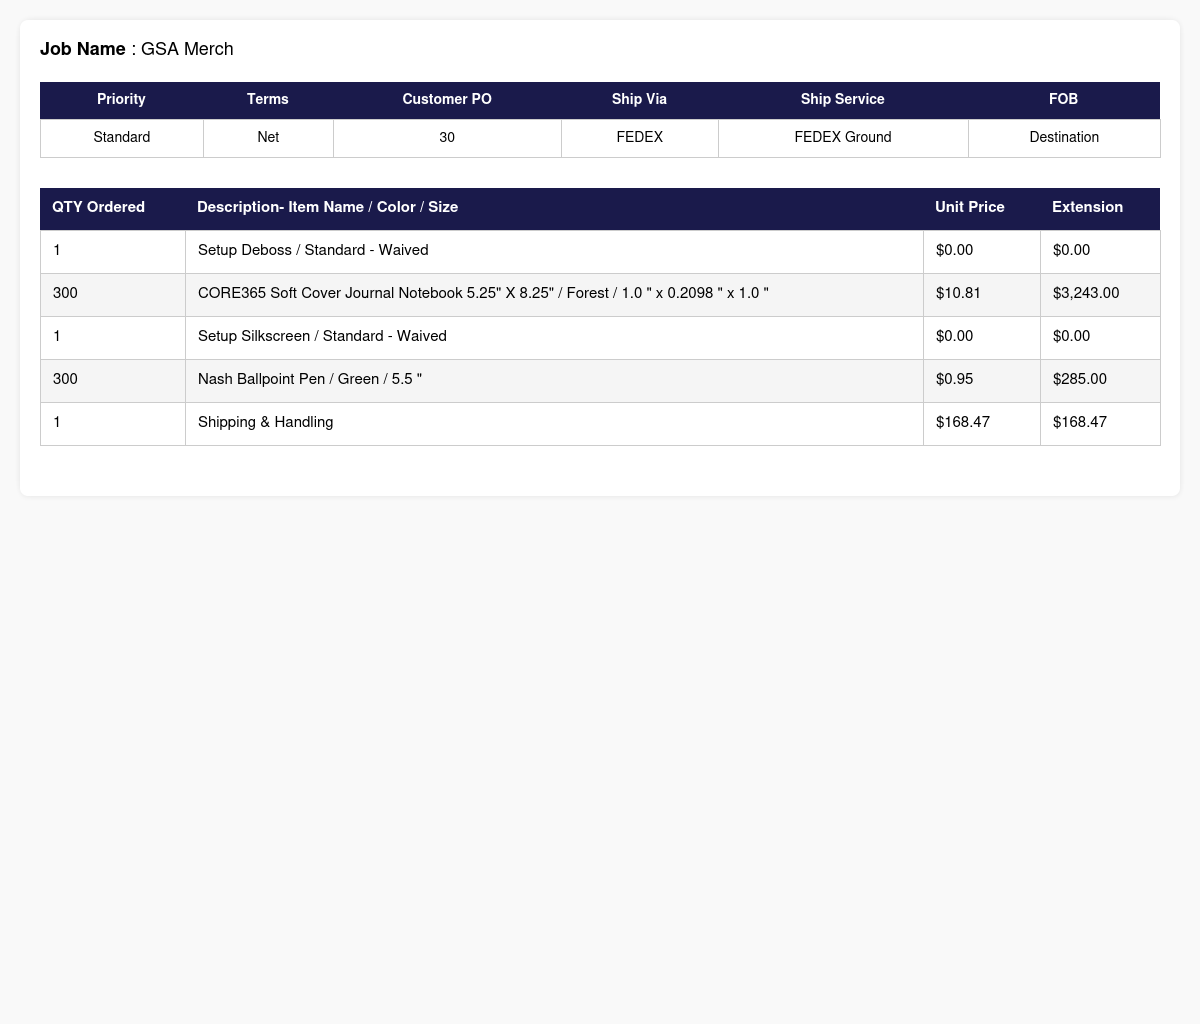Select the Shipping & Handling row
This screenshot has height=1024, width=1200.
600,424
